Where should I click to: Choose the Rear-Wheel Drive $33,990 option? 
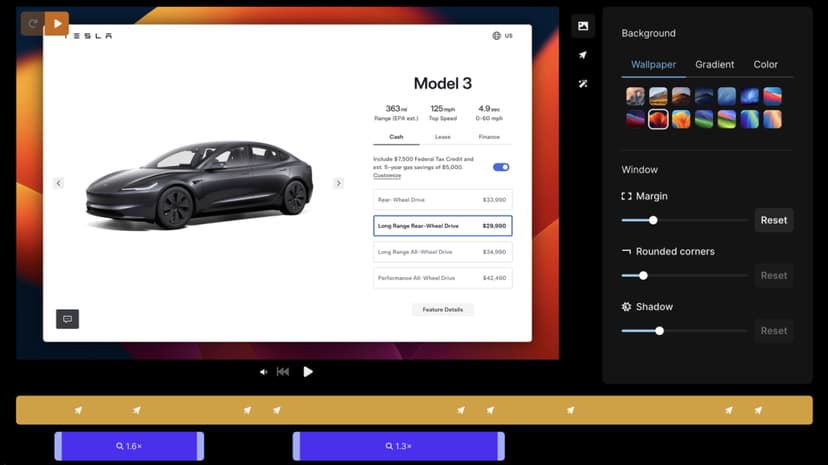[443, 200]
